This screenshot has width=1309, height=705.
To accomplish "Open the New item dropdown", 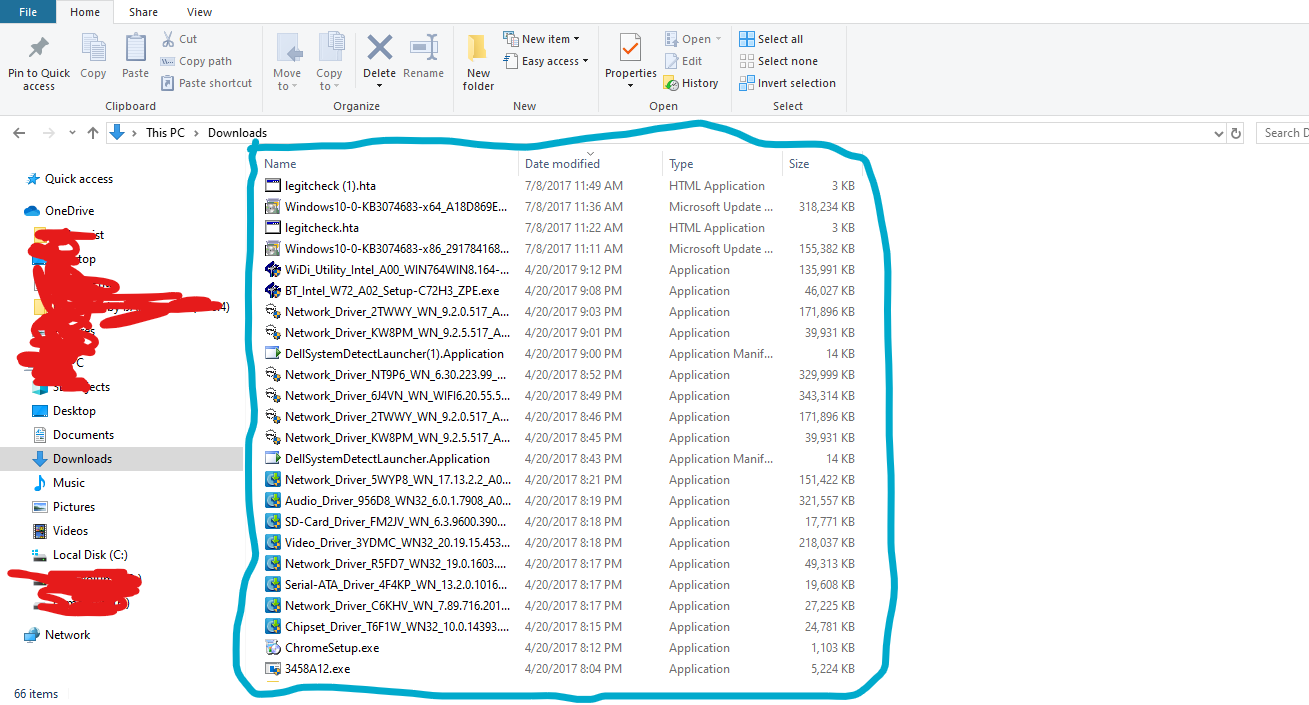I will (543, 38).
